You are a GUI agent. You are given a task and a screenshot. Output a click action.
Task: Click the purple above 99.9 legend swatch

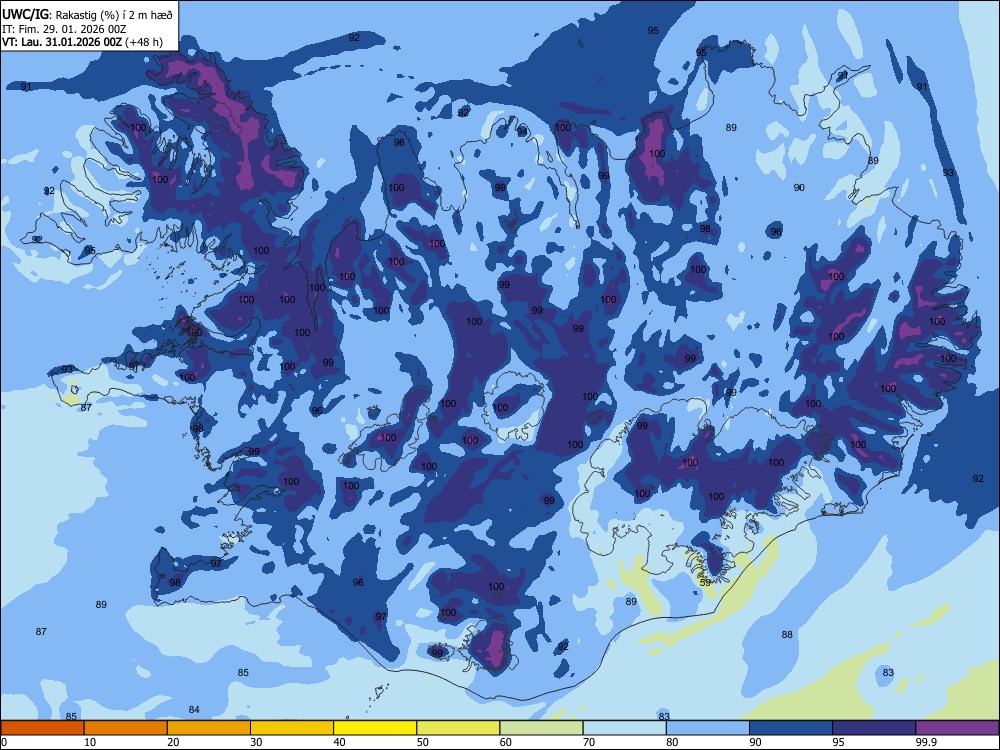click(x=957, y=728)
